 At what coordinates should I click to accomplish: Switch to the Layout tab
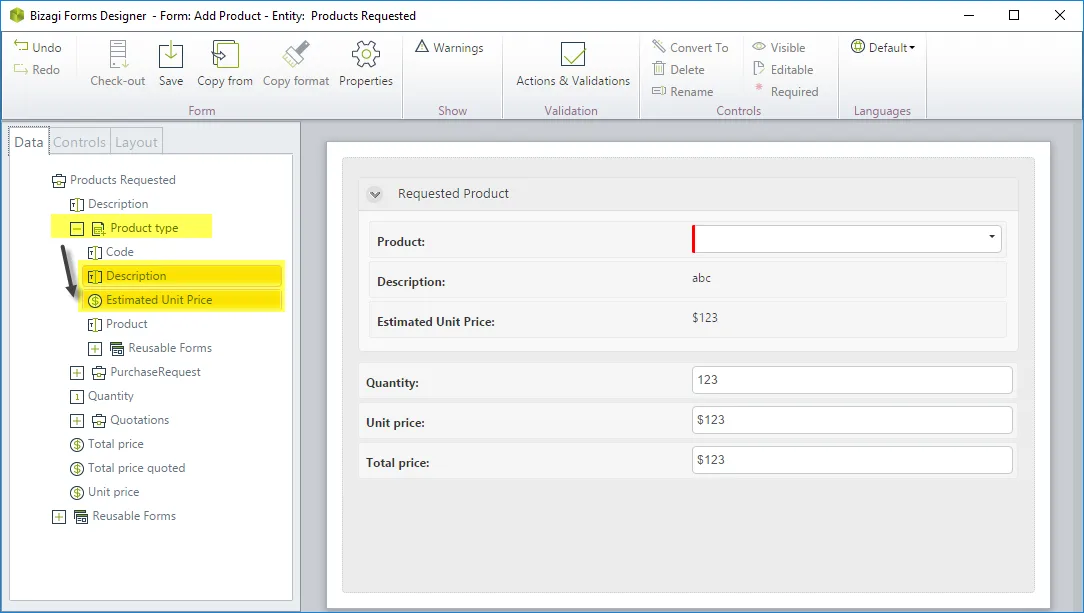click(136, 142)
